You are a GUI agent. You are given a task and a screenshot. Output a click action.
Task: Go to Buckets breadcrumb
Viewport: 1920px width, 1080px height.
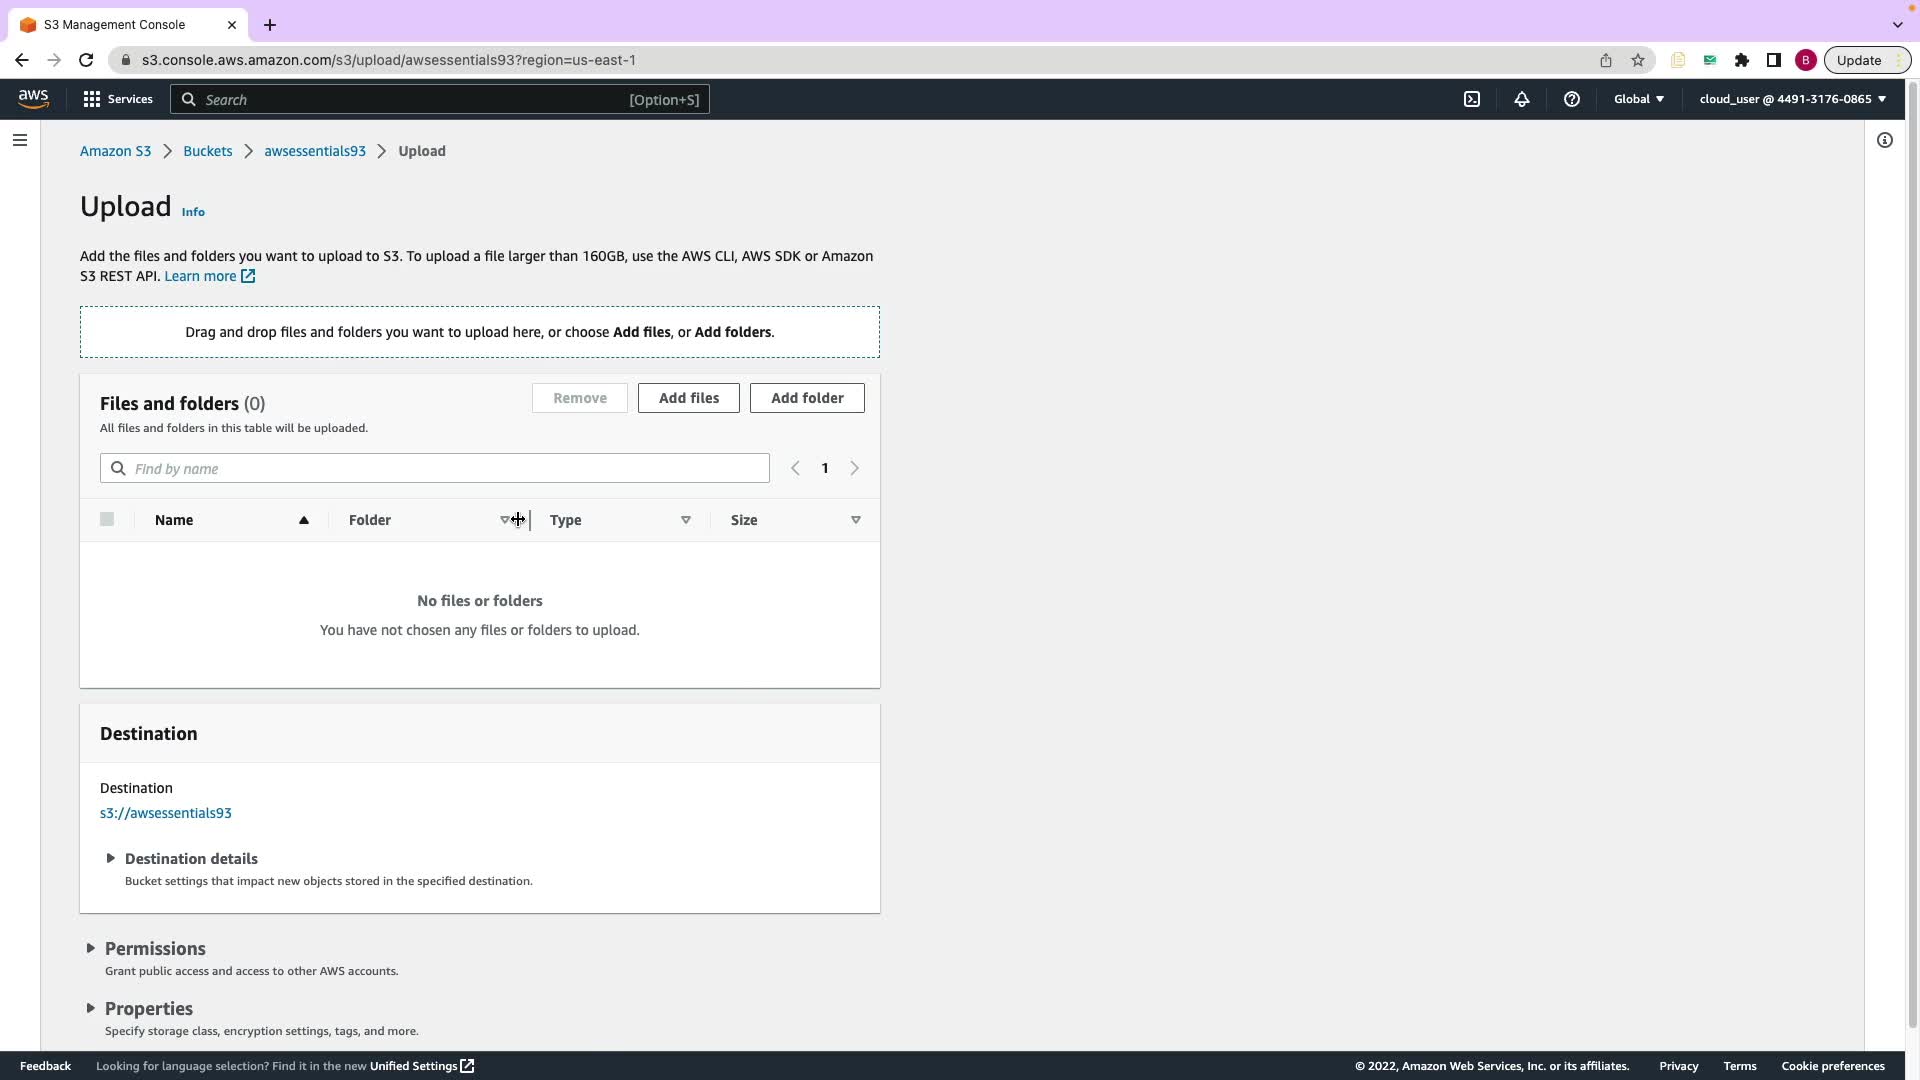[207, 151]
